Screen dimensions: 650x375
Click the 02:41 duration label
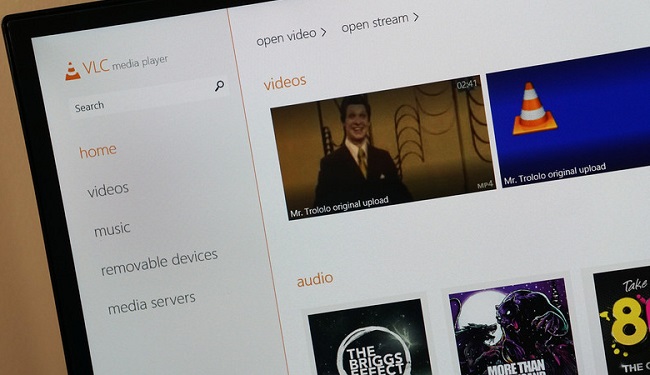467,85
